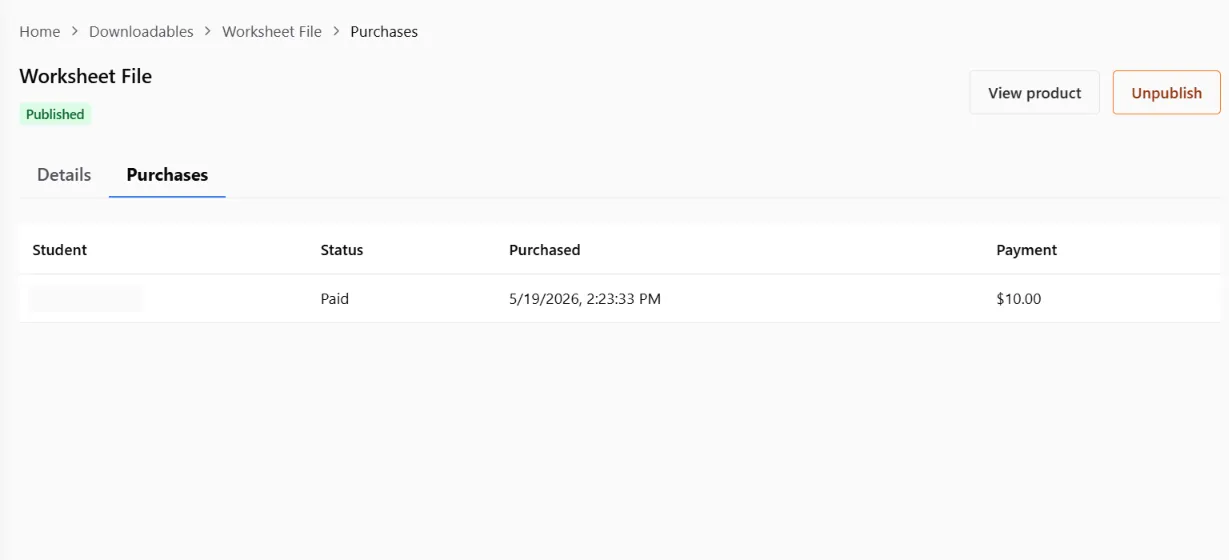Click the View product button
The height and width of the screenshot is (560, 1229).
[1034, 93]
